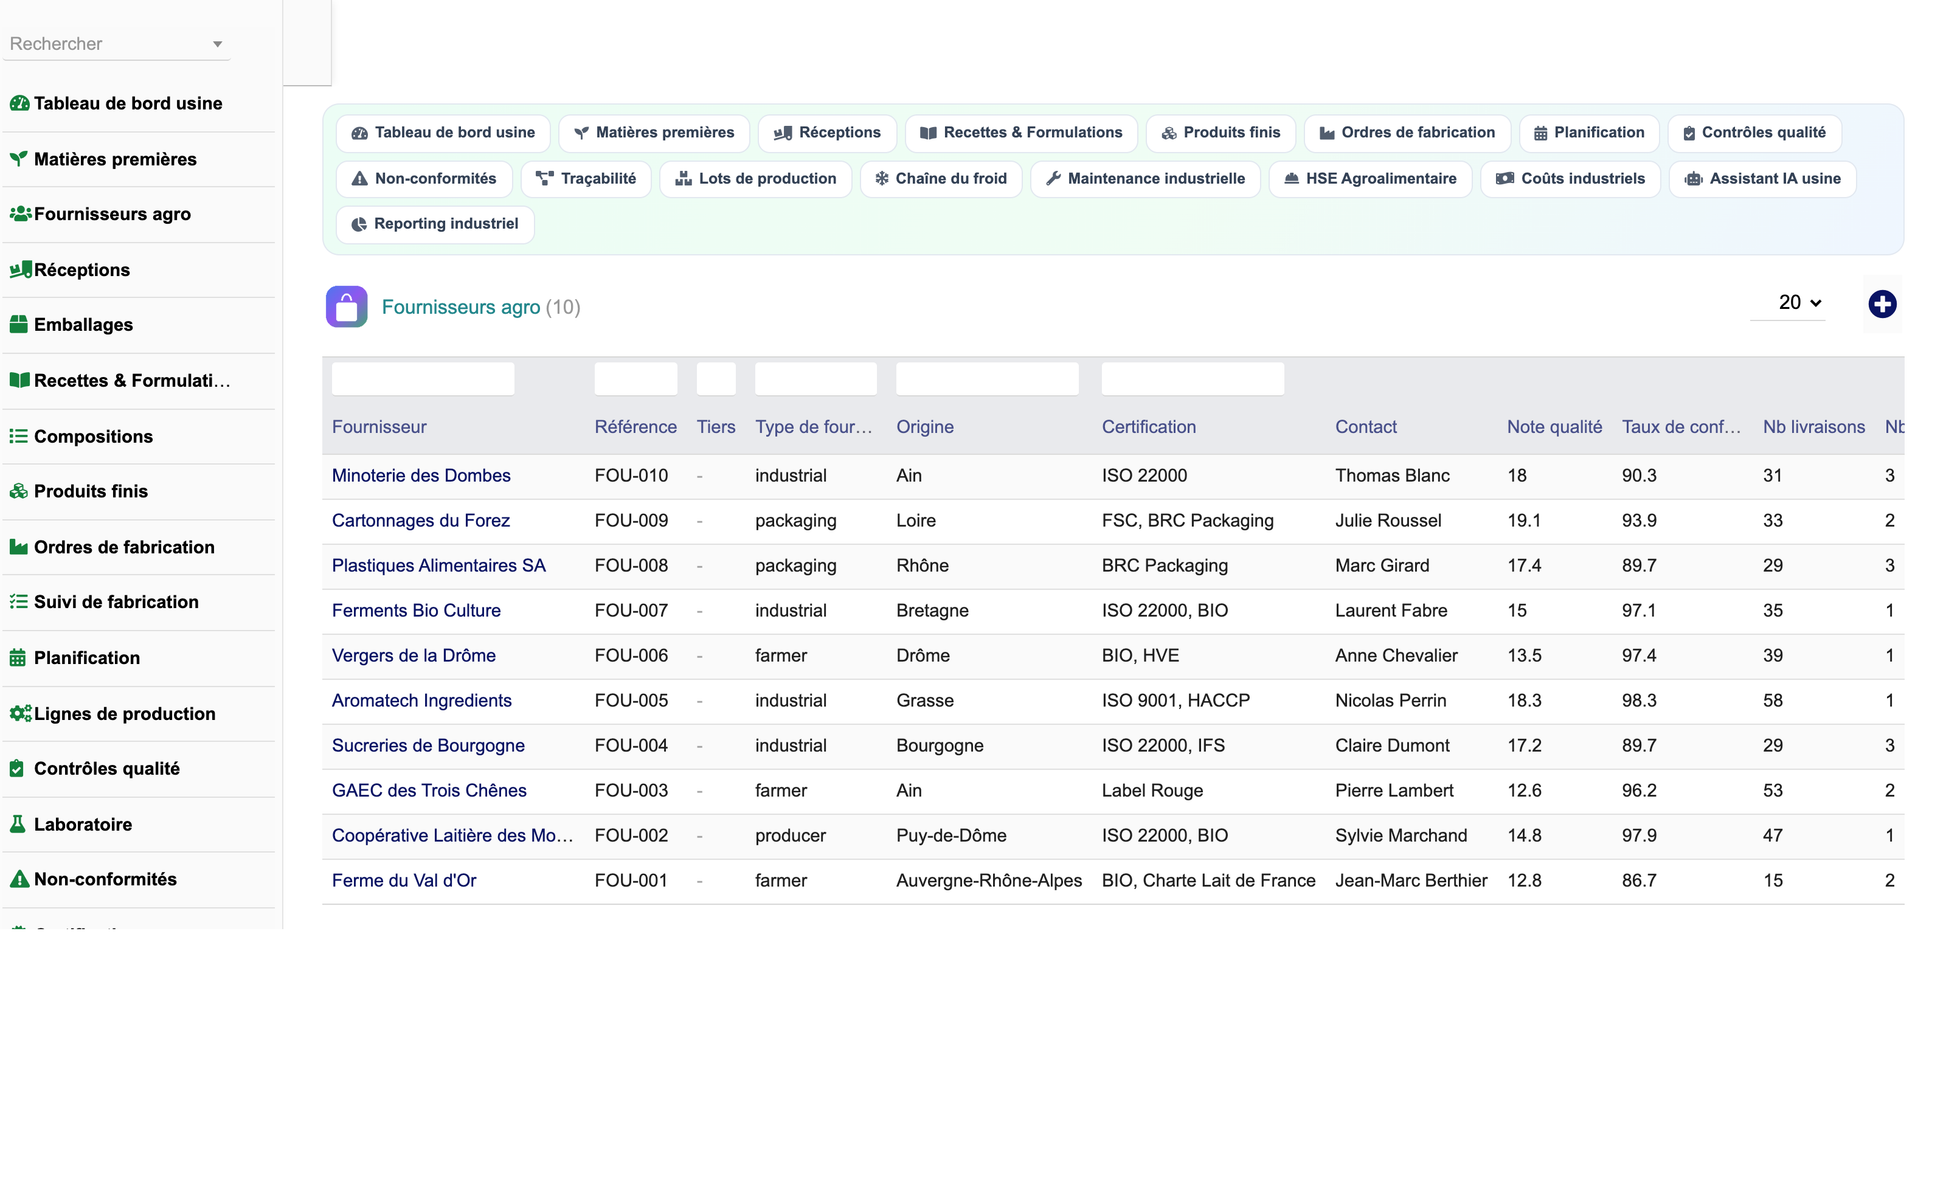The image size is (1946, 1204).
Task: Click the Label Rouge certification cell
Action: pyautogui.click(x=1152, y=791)
